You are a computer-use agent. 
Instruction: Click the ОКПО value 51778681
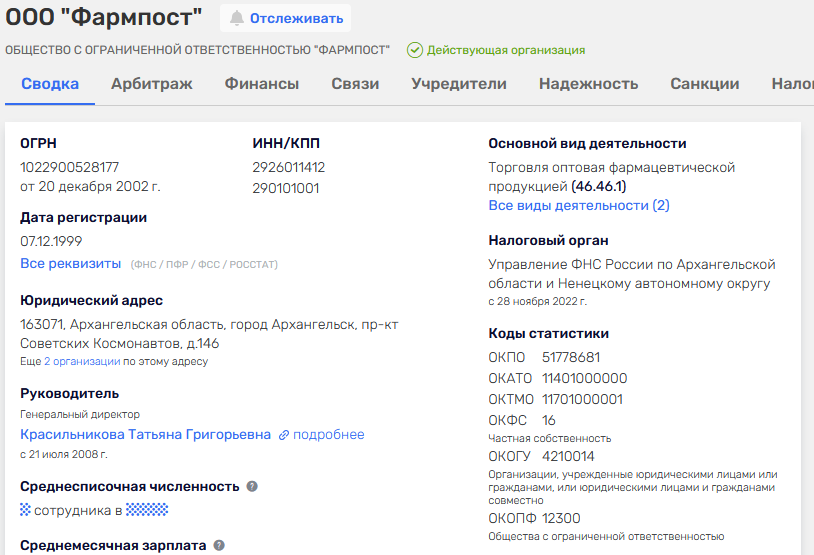pos(571,357)
